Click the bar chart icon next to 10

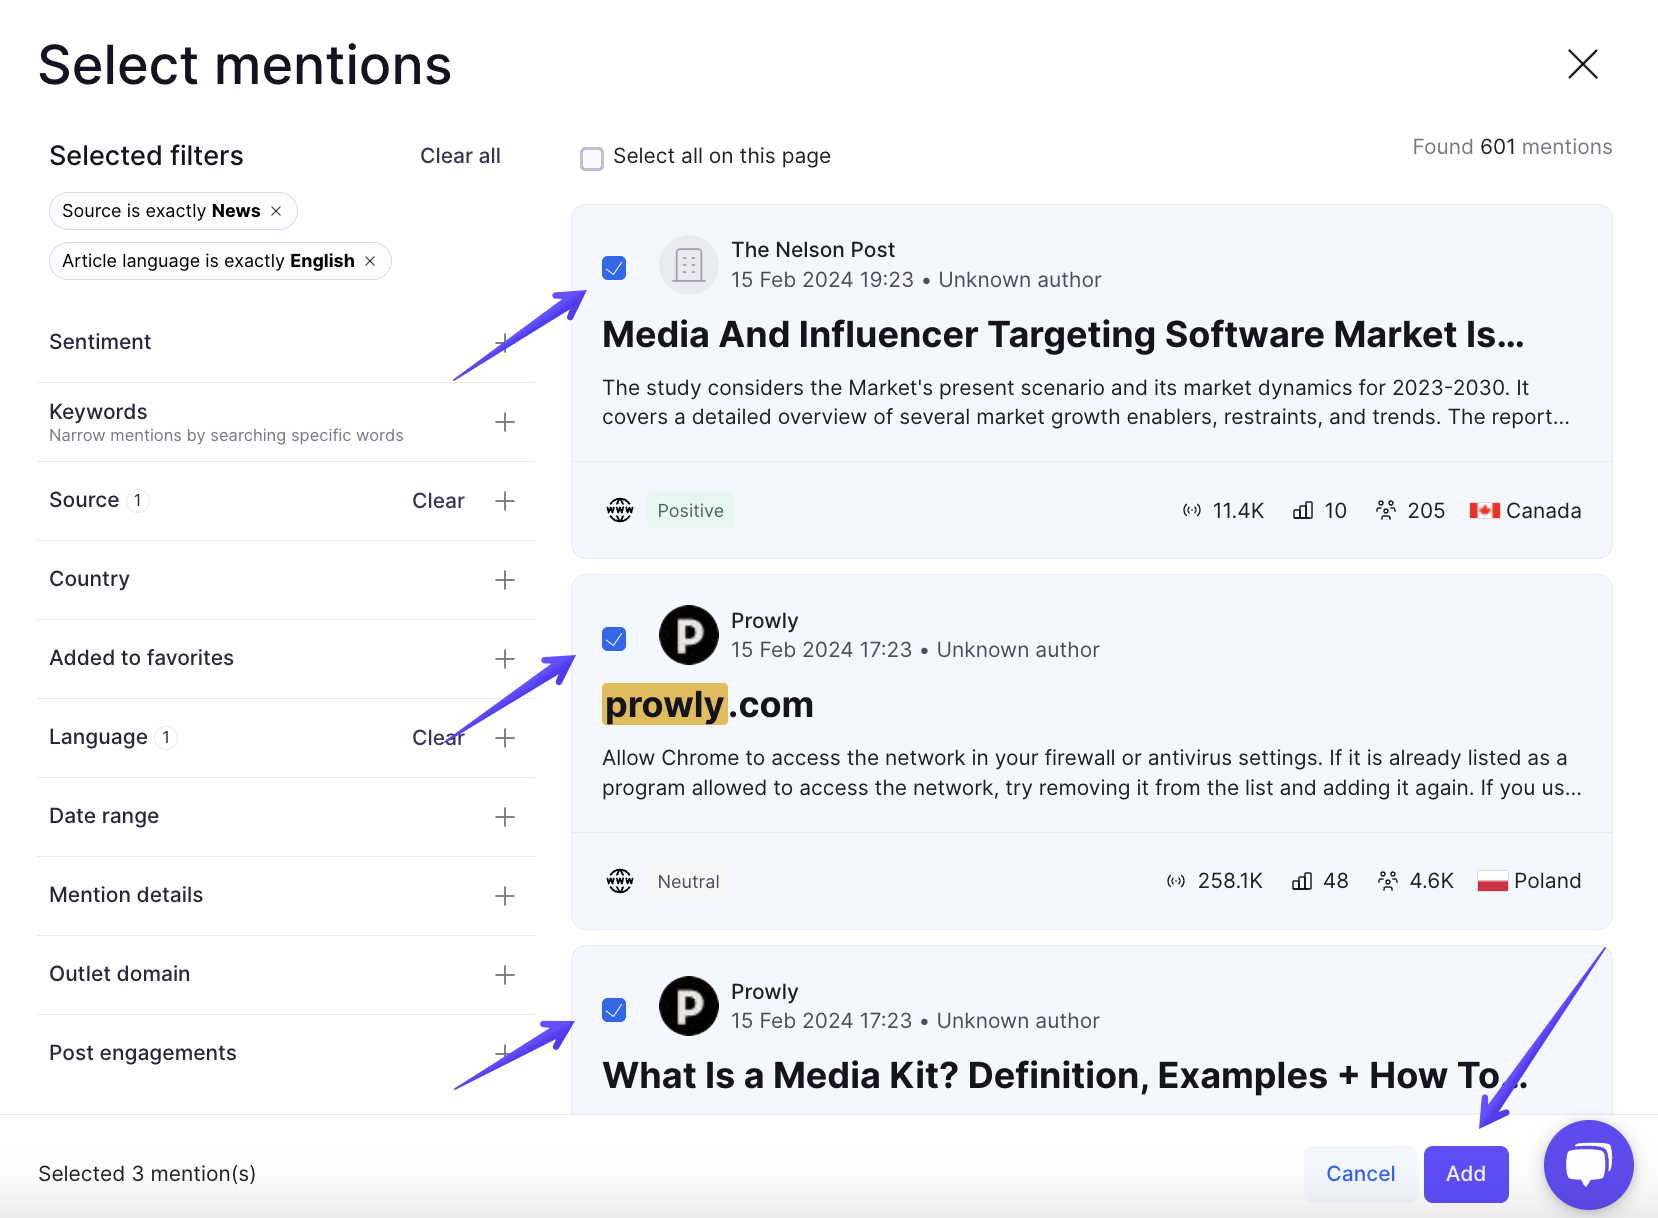point(1303,510)
